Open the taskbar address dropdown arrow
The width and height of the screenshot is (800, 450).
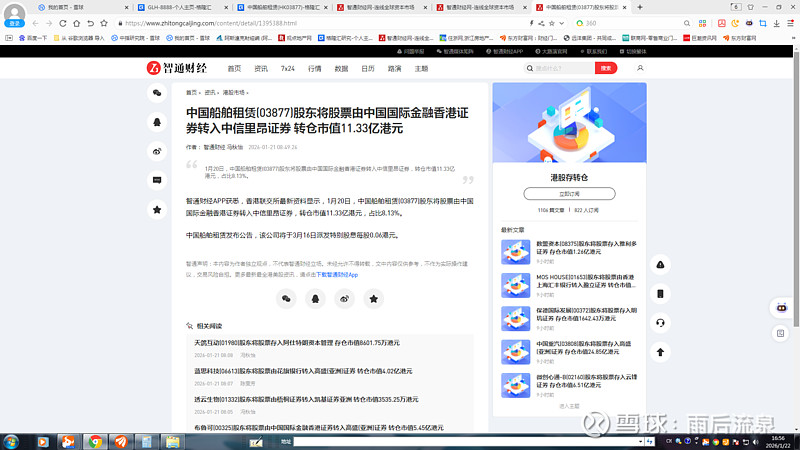(x=640, y=441)
